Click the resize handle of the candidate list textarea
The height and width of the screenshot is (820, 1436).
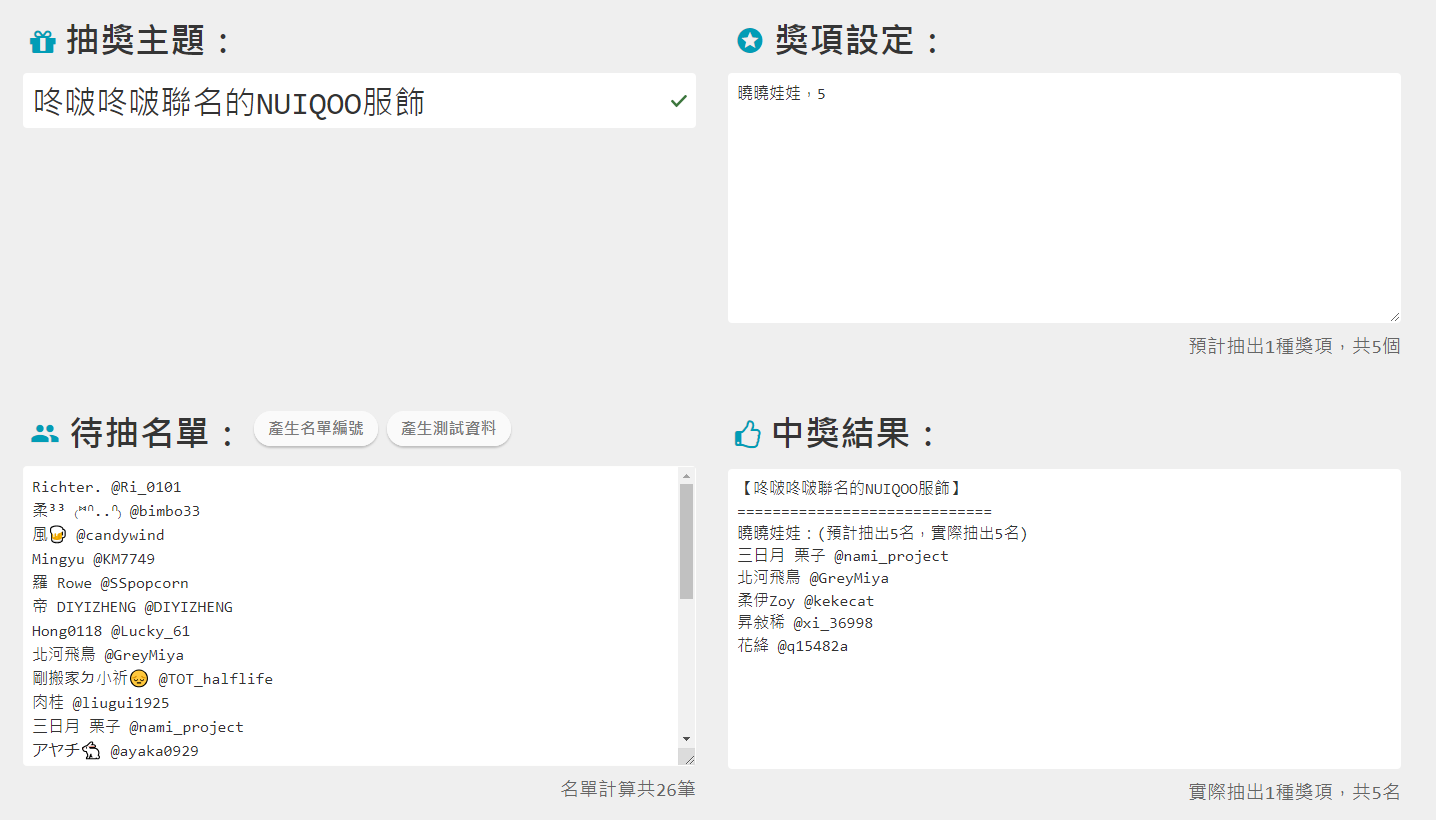(x=688, y=758)
